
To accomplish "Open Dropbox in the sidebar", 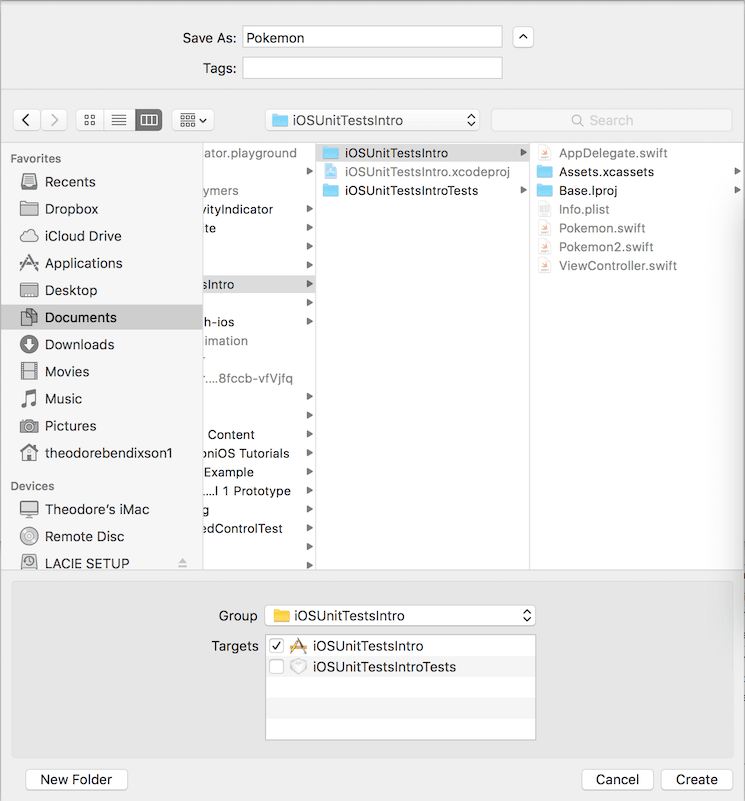I will click(101, 209).
